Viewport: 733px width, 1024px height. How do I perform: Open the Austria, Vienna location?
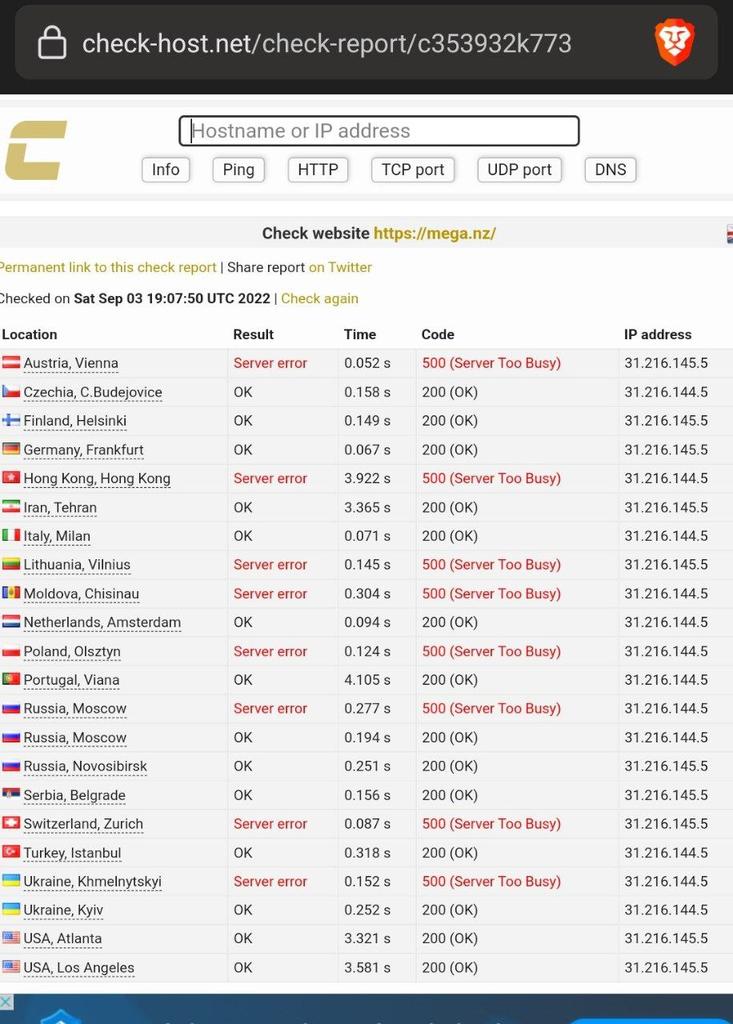[x=71, y=363]
